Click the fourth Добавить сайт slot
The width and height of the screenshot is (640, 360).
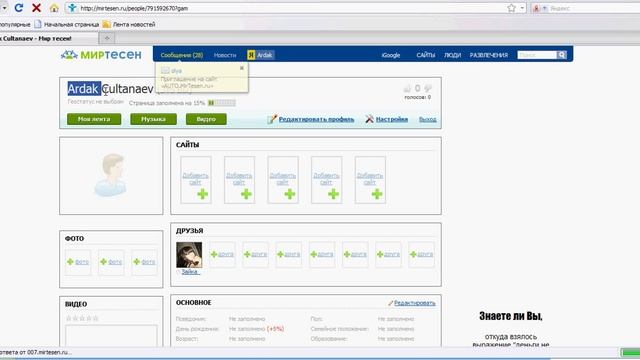(327, 180)
